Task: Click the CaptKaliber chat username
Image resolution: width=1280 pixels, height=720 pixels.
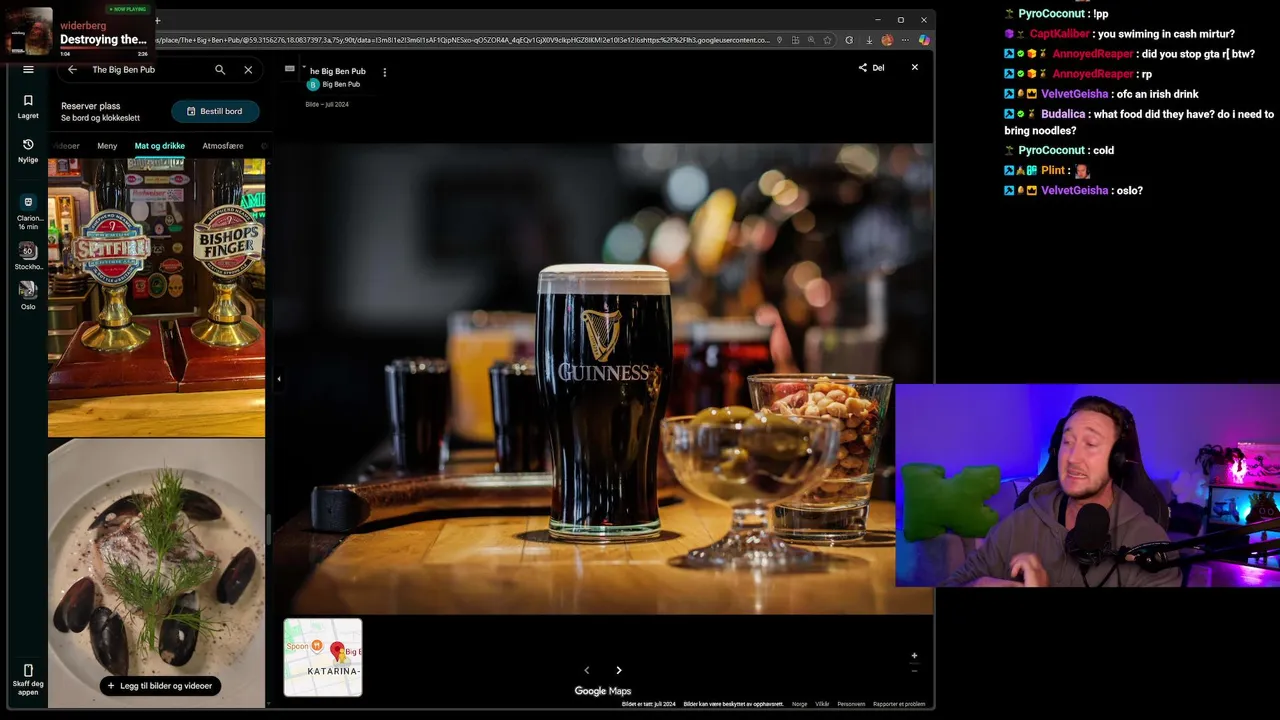Action: [x=1058, y=34]
